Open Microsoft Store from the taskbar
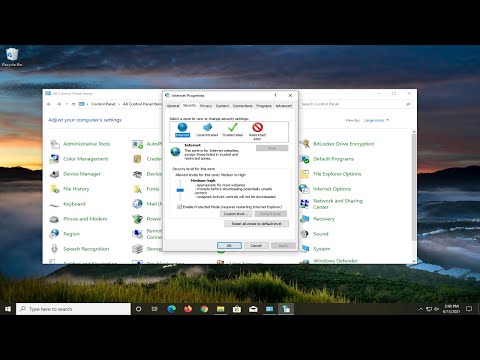This screenshot has height=360, width=480. pos(237,309)
